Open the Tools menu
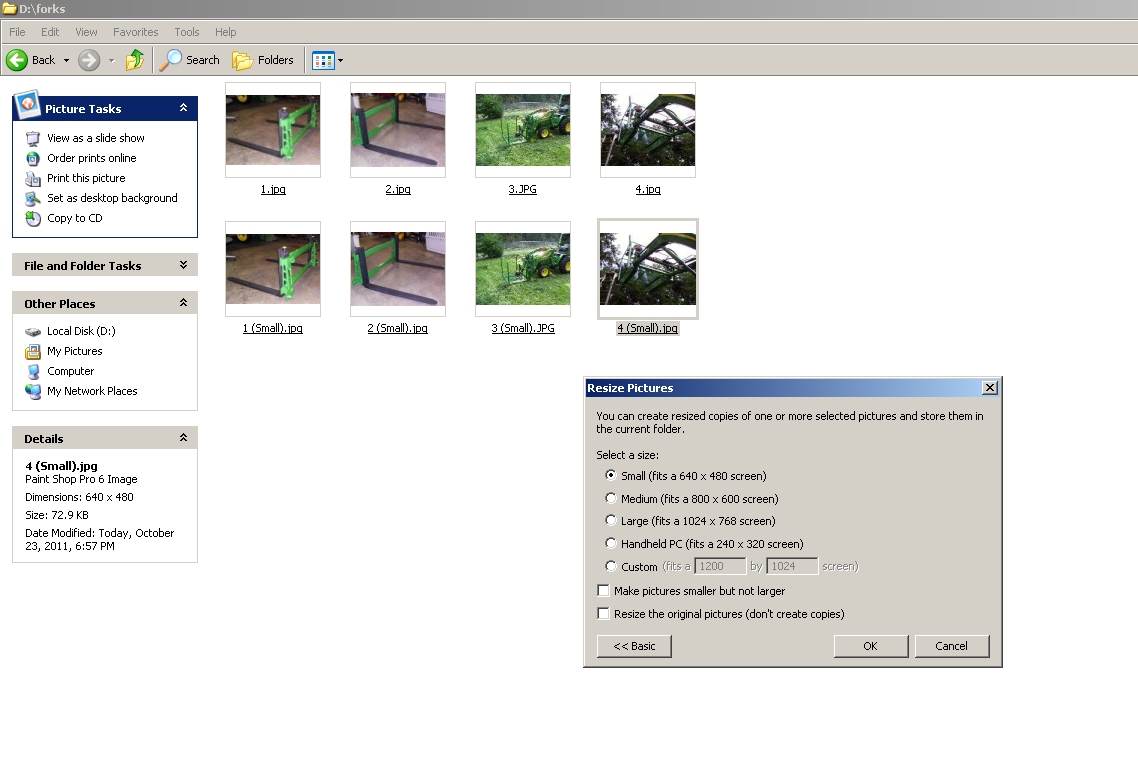This screenshot has width=1138, height=778. click(187, 32)
